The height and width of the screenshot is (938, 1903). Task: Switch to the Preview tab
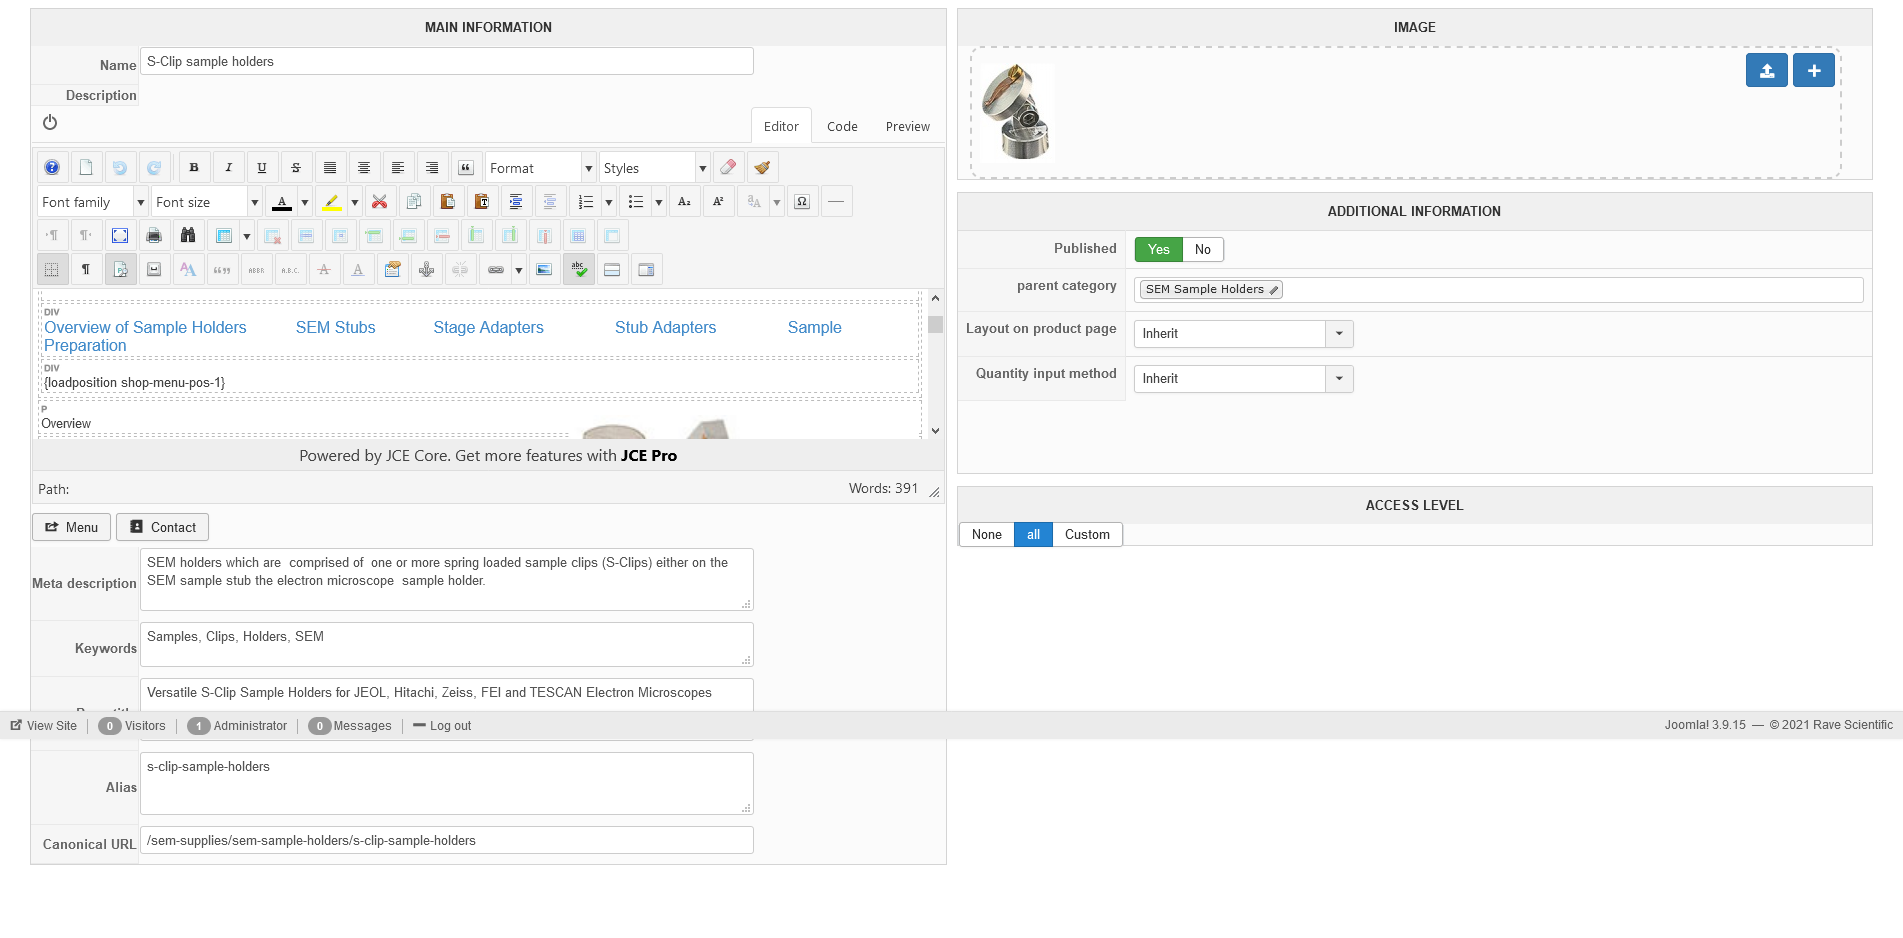point(908,126)
